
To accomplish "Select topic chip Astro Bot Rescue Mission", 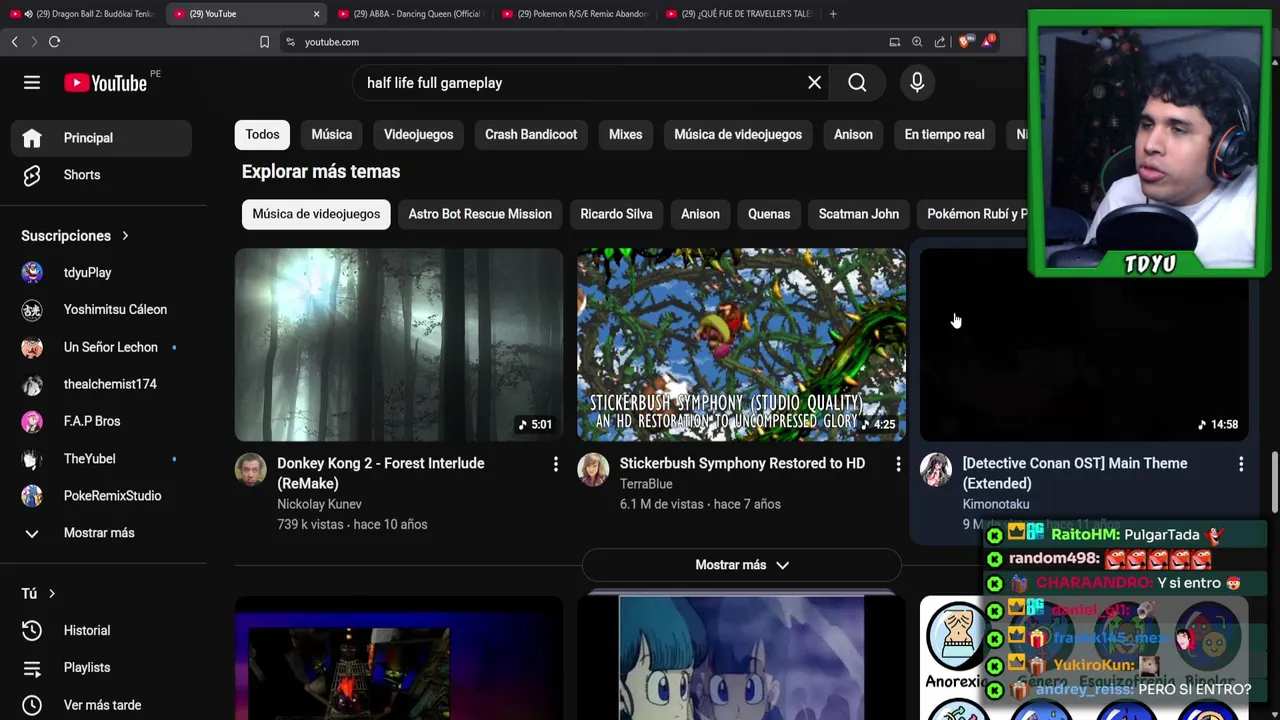I will (x=480, y=214).
